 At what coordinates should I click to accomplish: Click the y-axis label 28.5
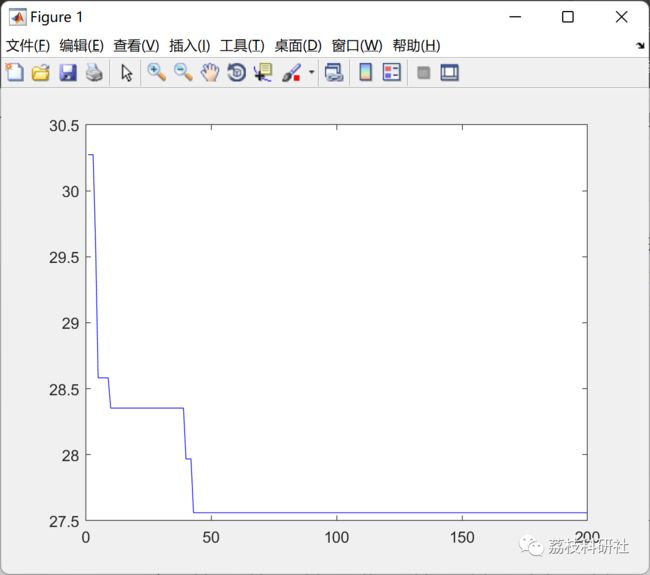64,389
